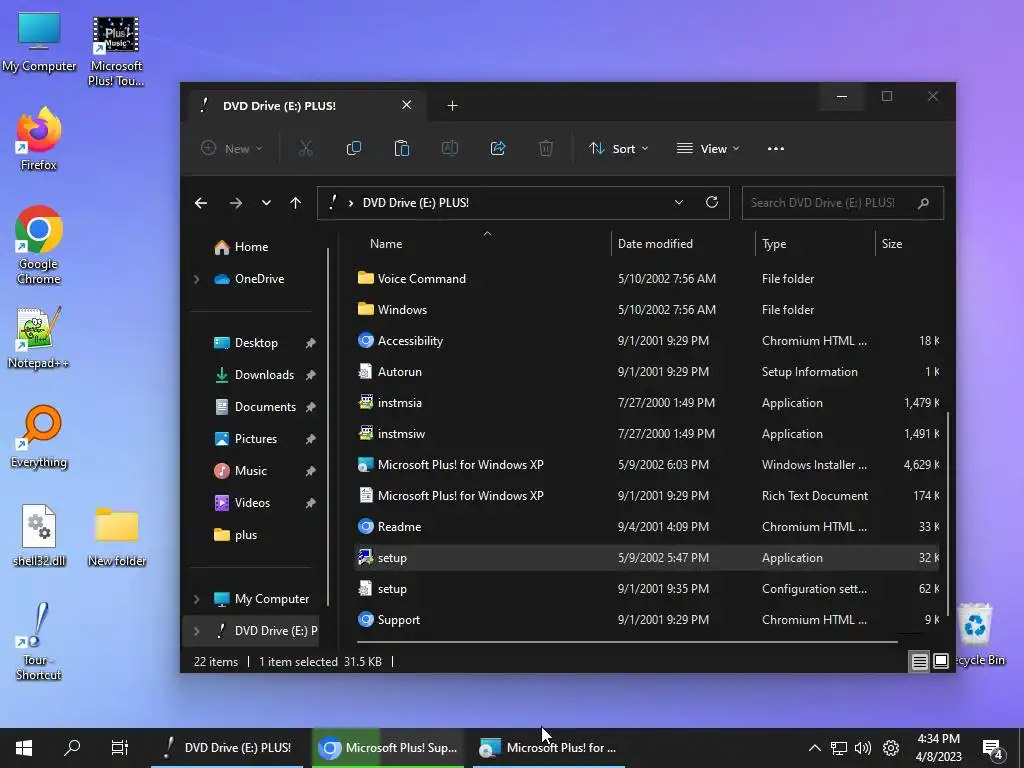The height and width of the screenshot is (768, 1024).
Task: Select Google Chrome desktop icon
Action: pyautogui.click(x=39, y=245)
